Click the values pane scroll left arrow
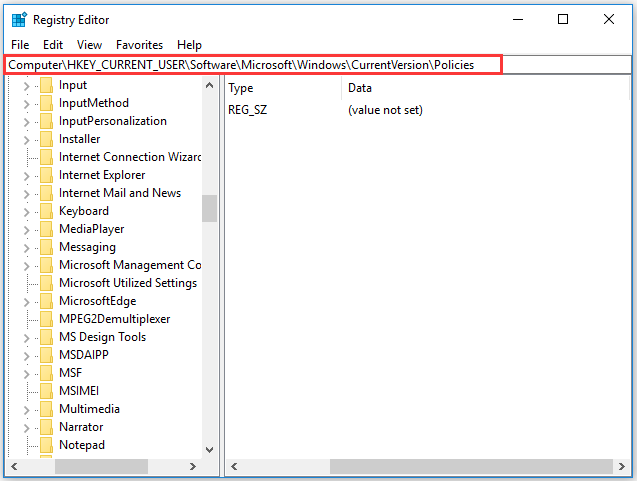Screen dimensions: 637x481 click(x=234, y=466)
